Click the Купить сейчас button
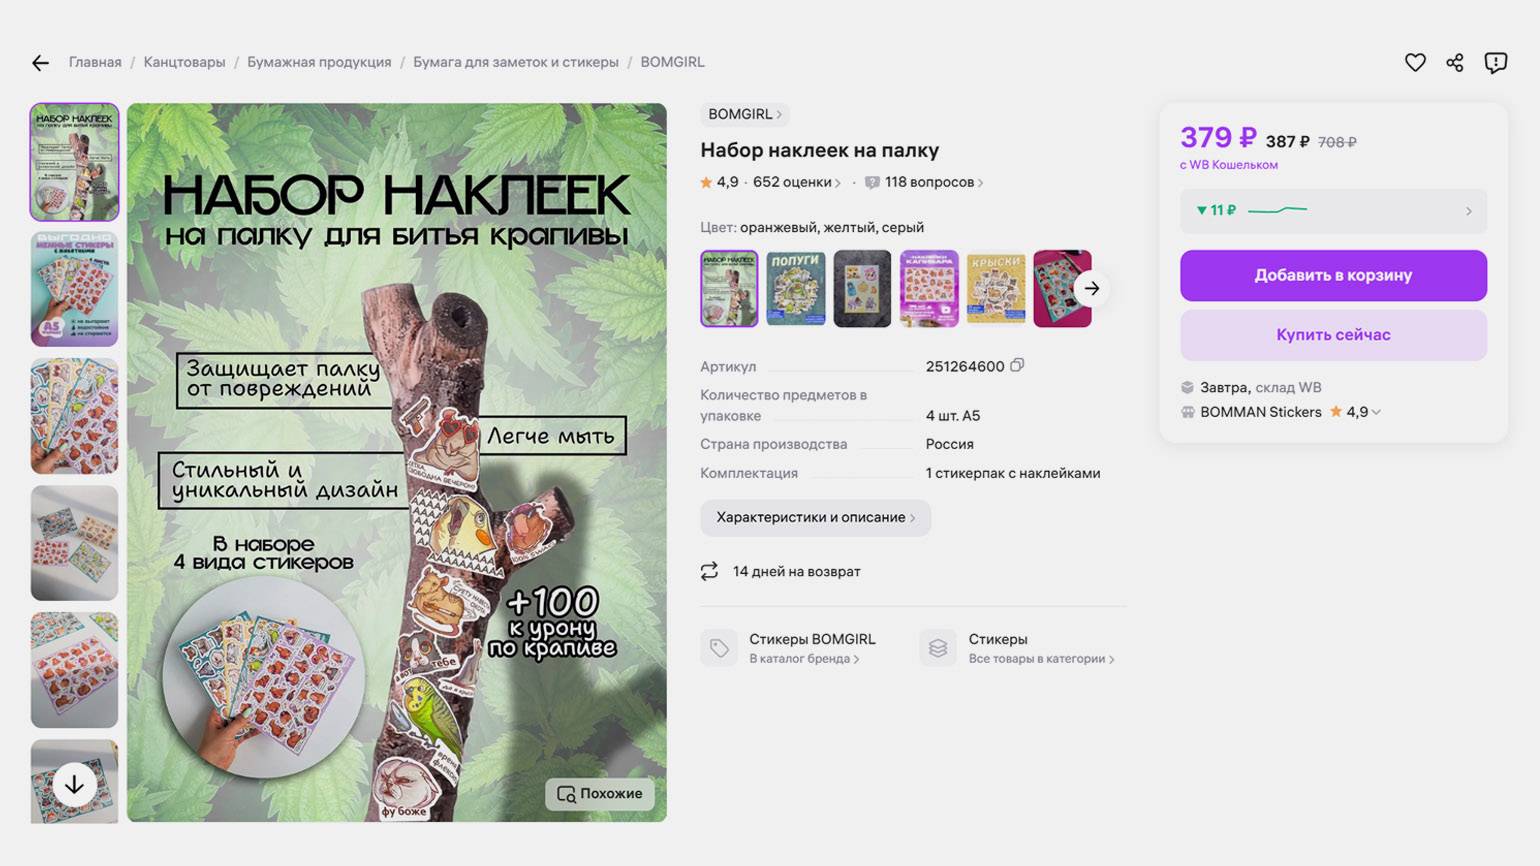This screenshot has height=866, width=1540. tap(1333, 335)
